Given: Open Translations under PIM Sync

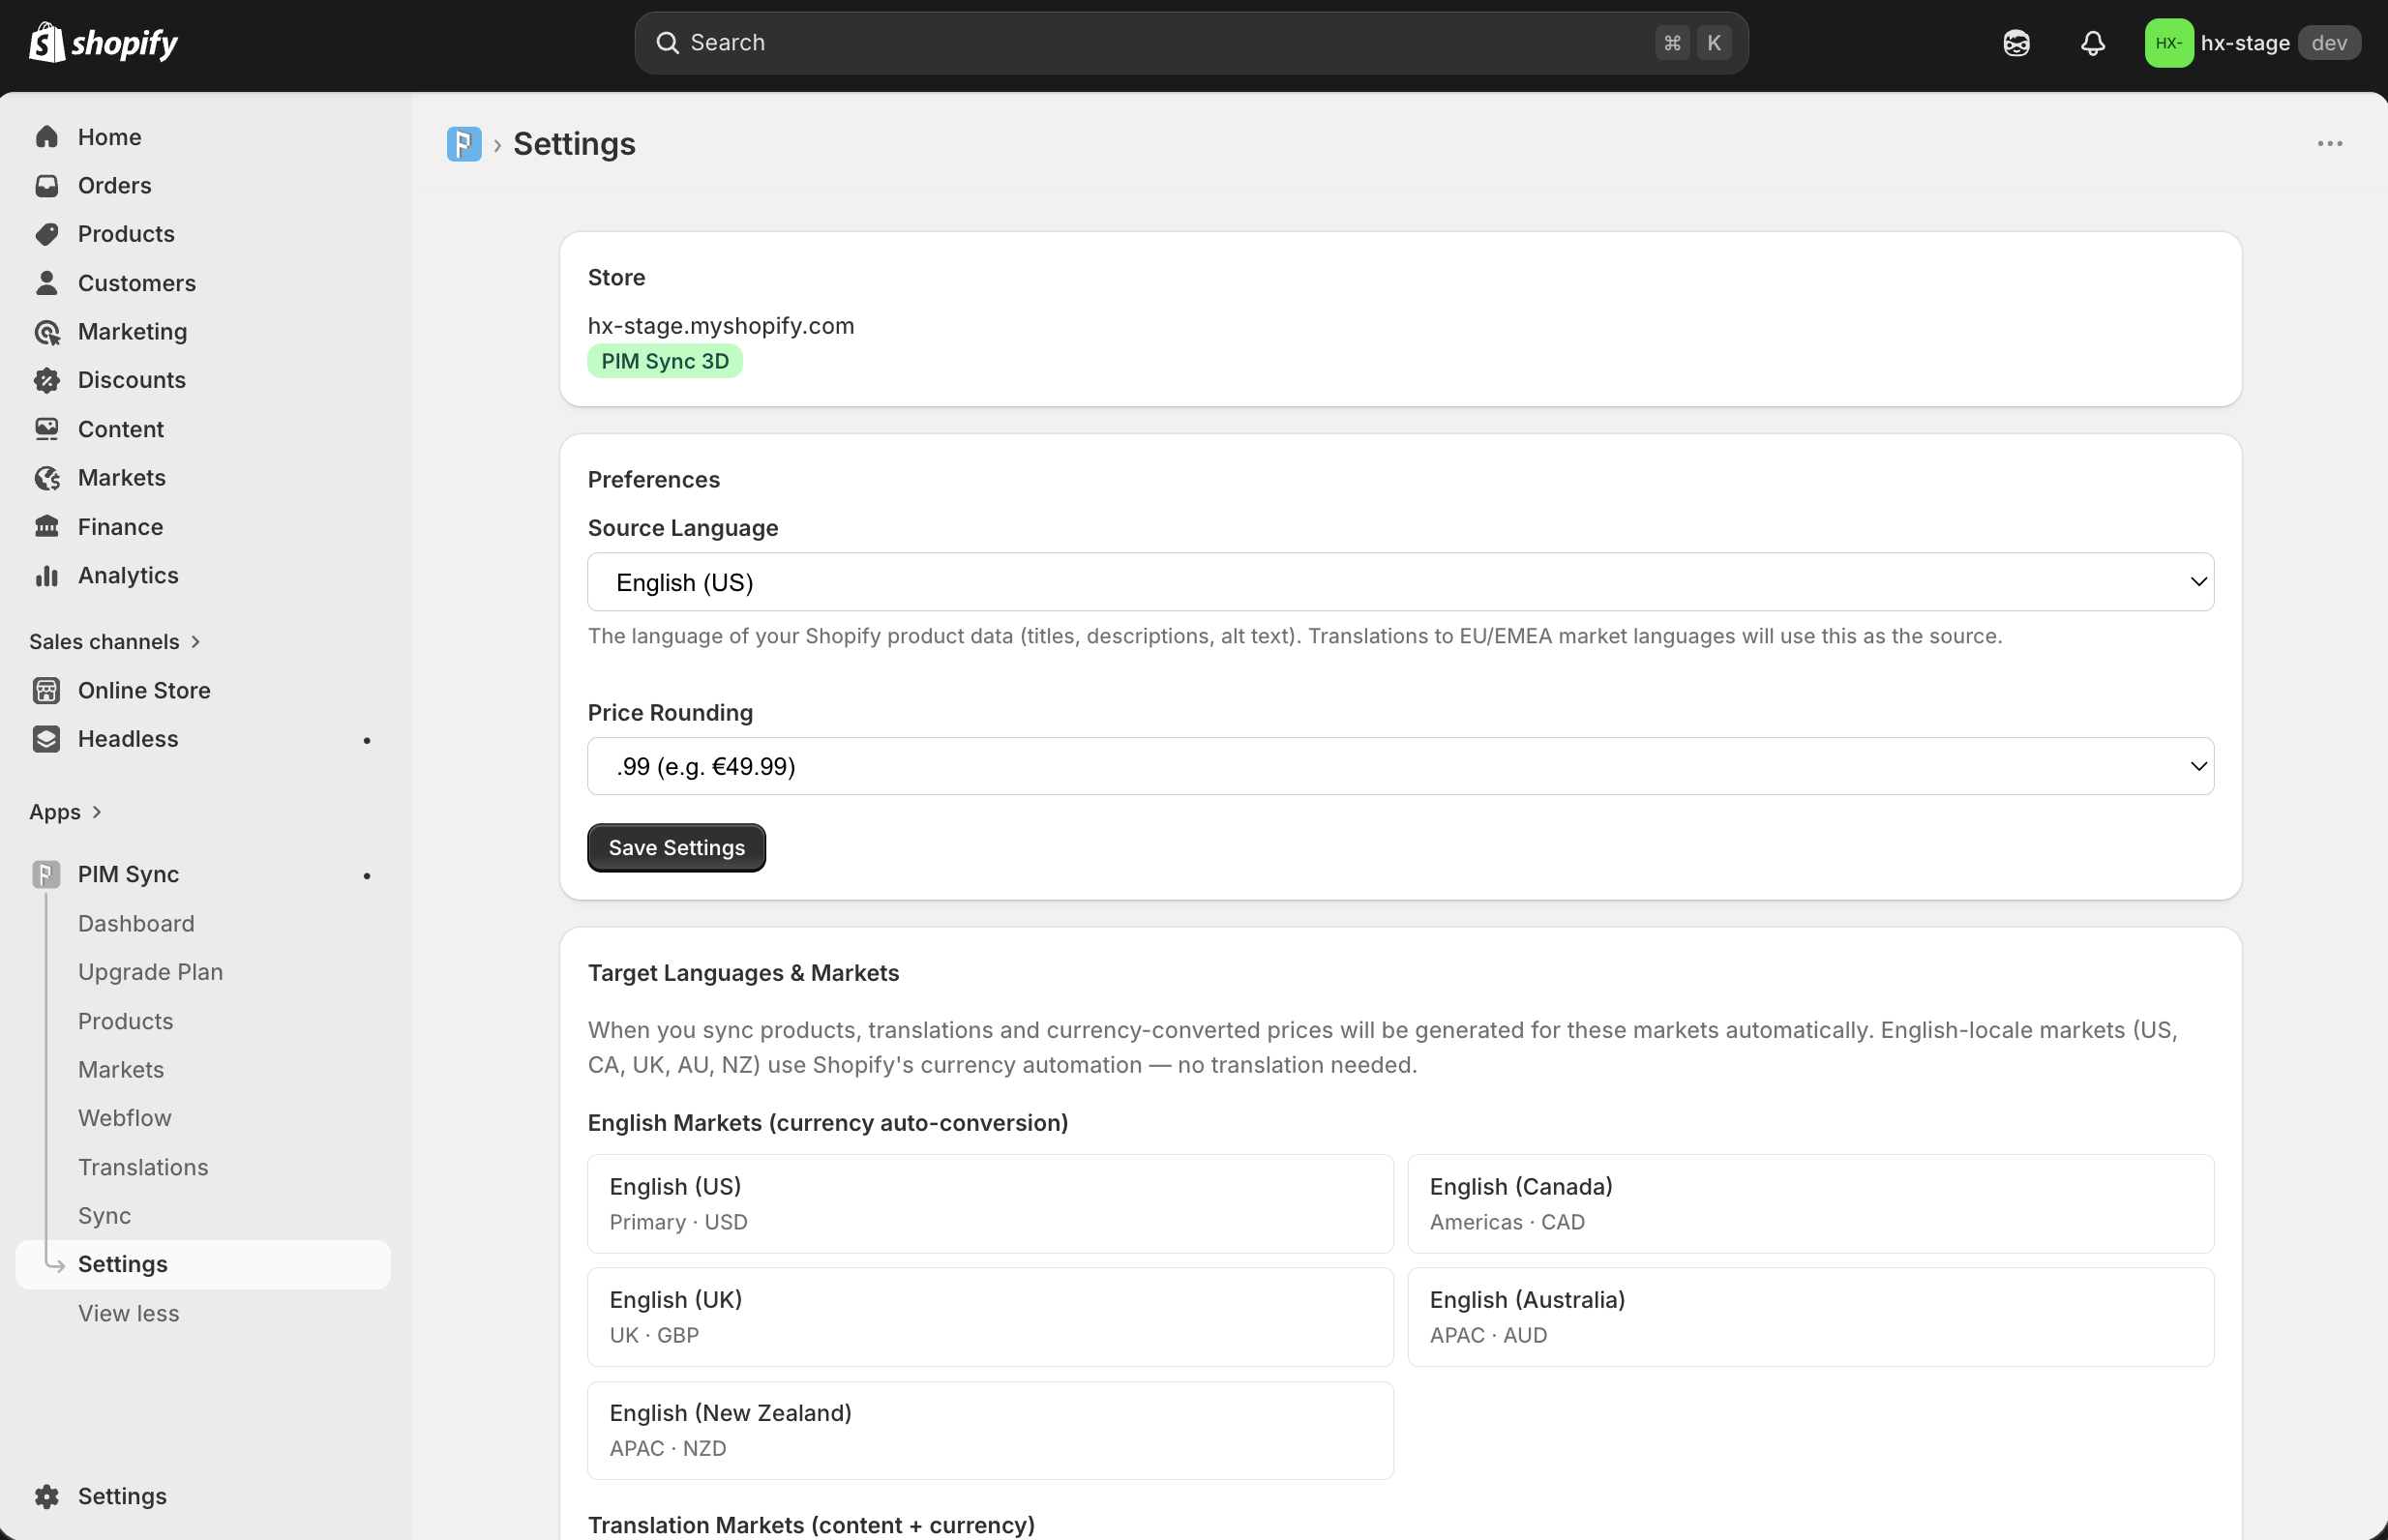Looking at the screenshot, I should (143, 1167).
